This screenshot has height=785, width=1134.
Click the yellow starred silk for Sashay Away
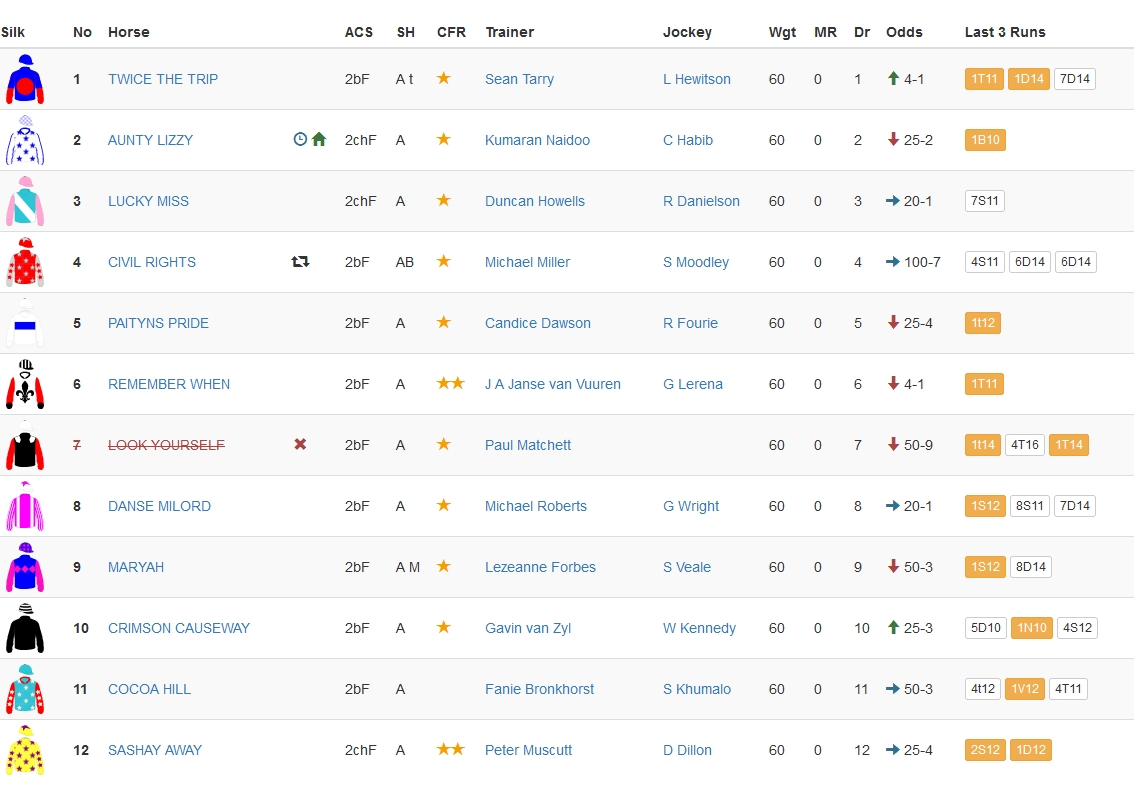click(x=25, y=750)
